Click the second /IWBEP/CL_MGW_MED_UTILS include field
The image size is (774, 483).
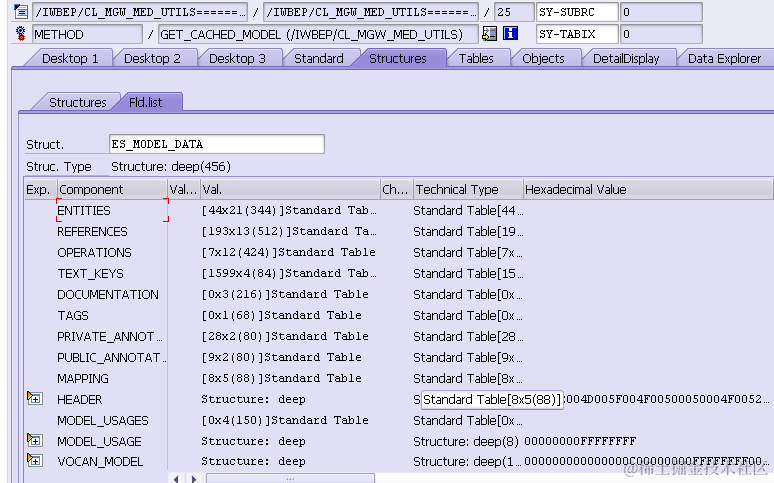(371, 12)
